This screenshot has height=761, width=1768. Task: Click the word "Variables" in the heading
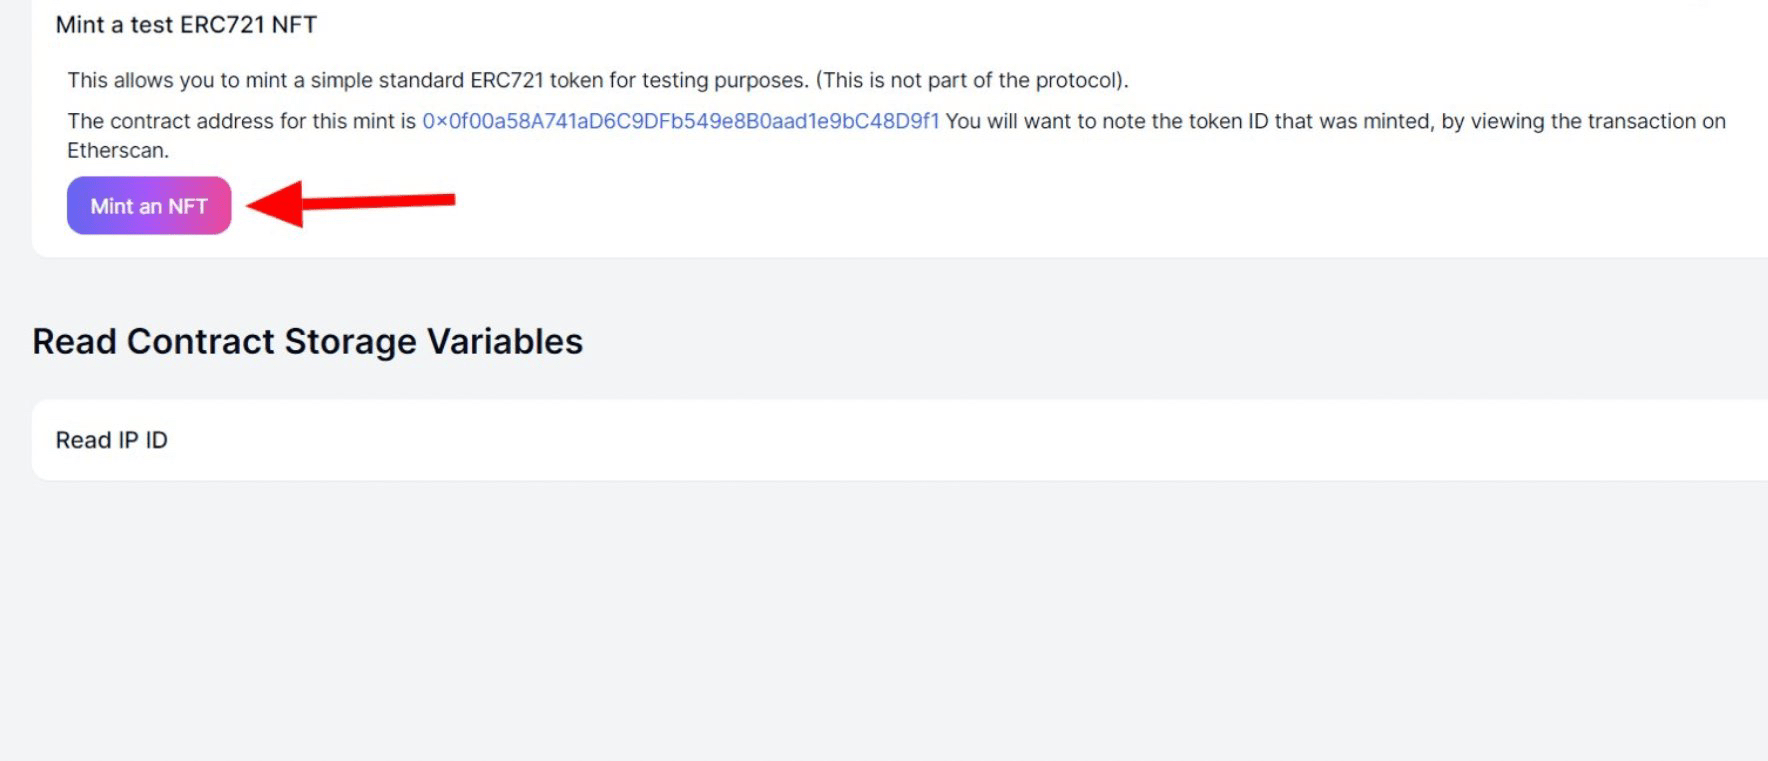(505, 342)
